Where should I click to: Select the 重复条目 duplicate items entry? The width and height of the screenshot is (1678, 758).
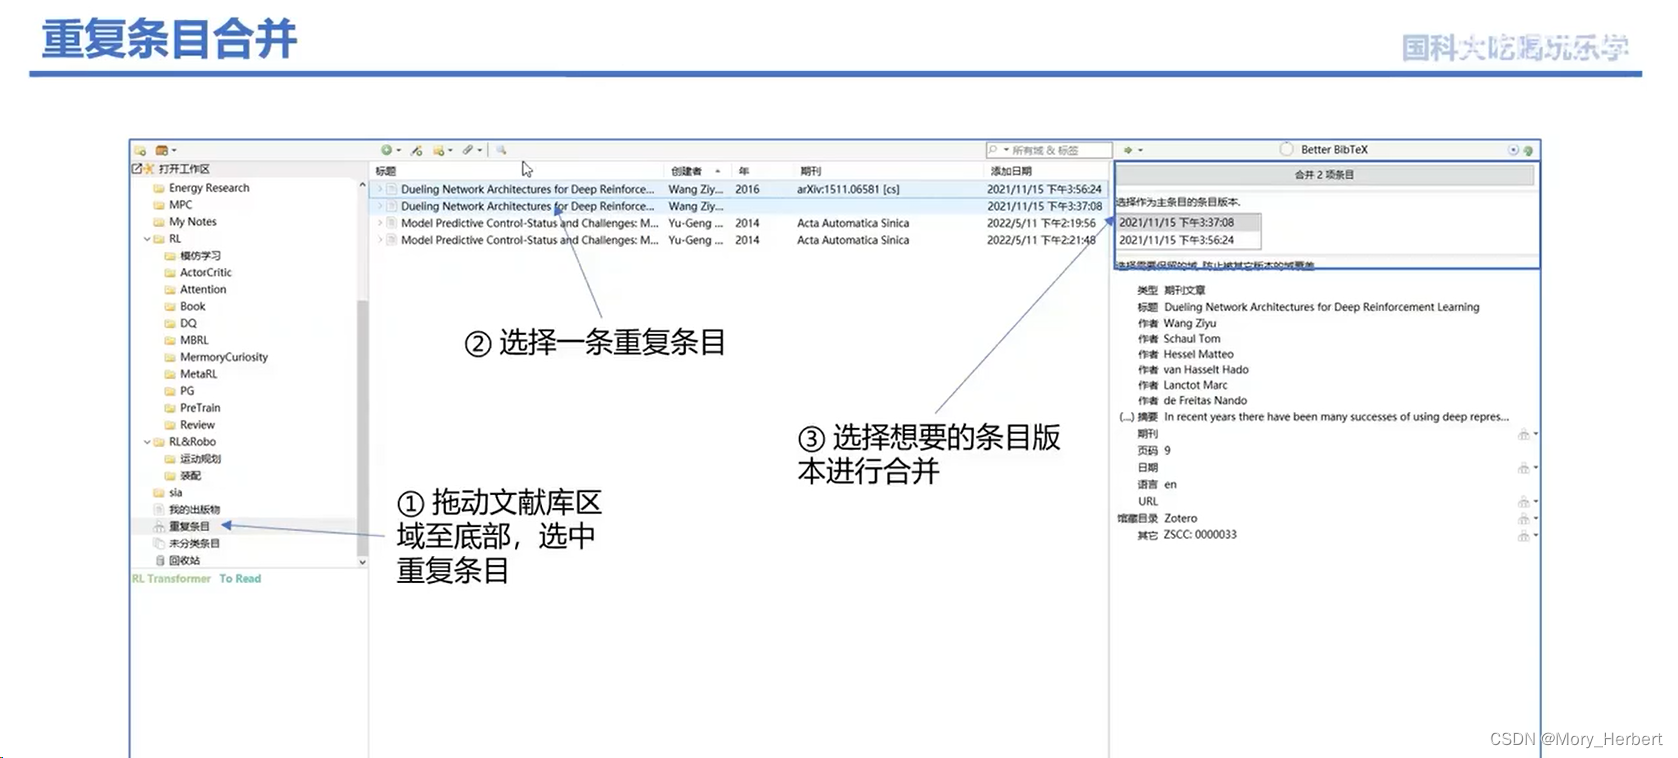189,526
